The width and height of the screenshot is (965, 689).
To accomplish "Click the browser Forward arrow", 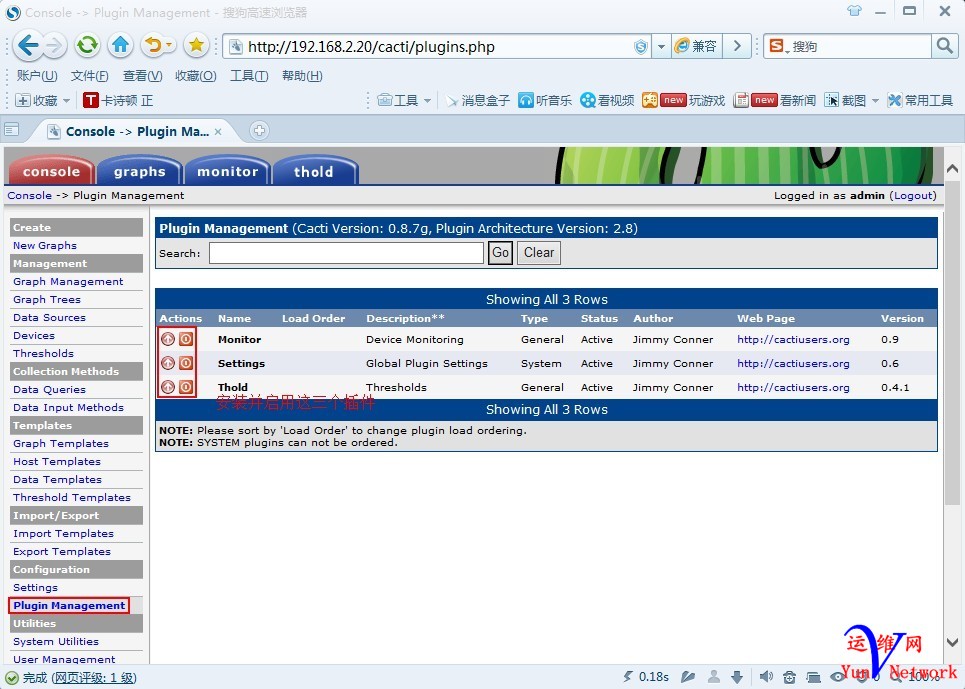I will 55,46.
